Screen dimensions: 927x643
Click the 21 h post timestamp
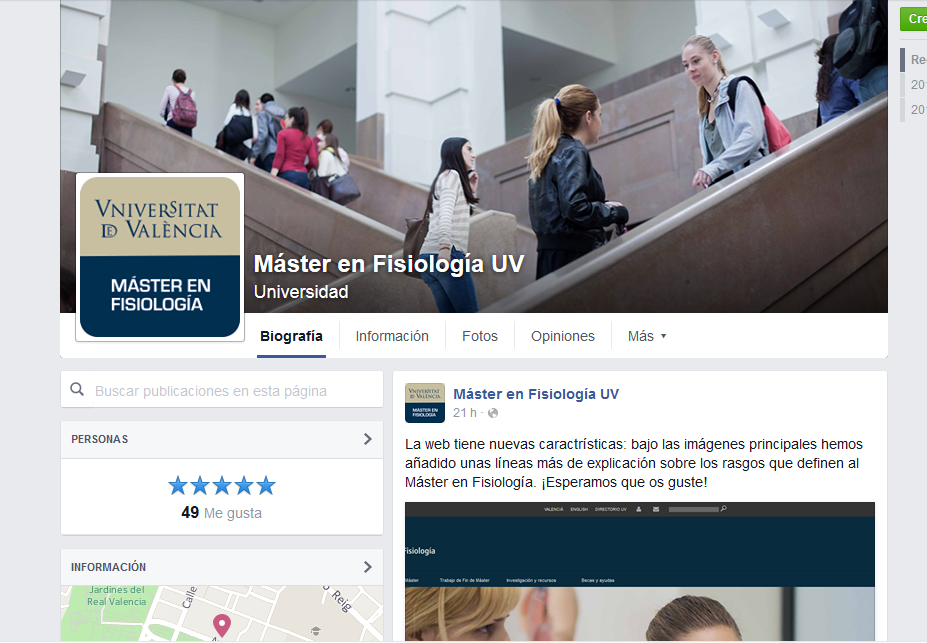464,413
